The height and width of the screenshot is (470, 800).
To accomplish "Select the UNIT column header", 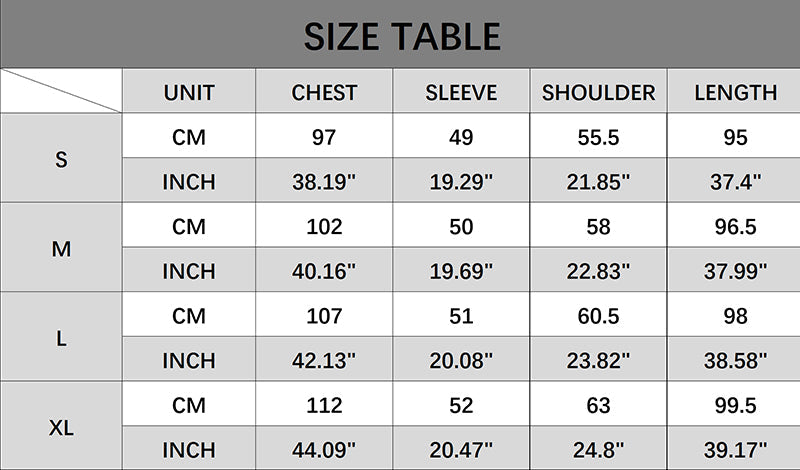I will 189,93.
